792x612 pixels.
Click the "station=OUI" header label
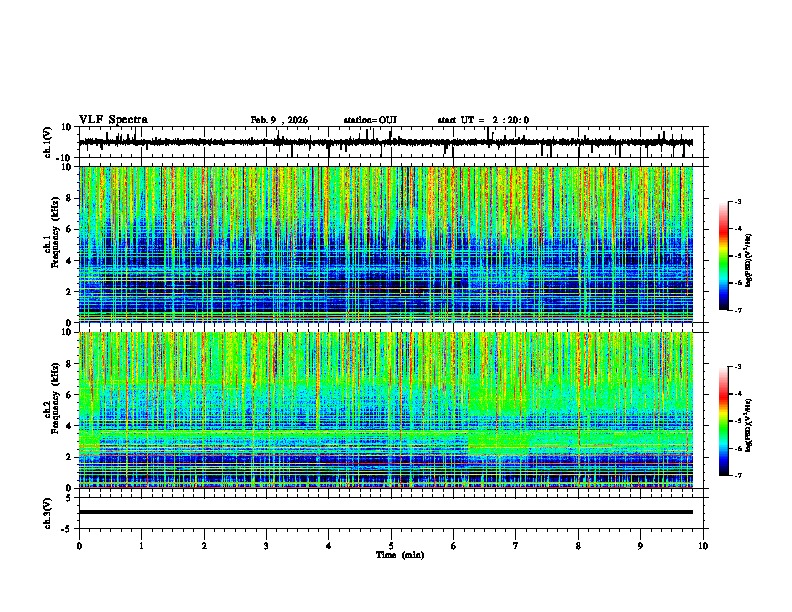tap(370, 120)
